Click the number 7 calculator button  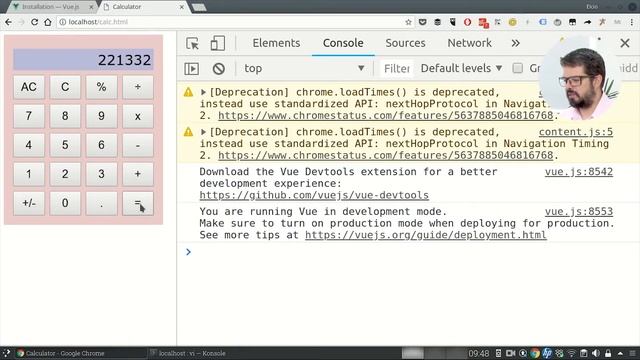pyautogui.click(x=29, y=116)
